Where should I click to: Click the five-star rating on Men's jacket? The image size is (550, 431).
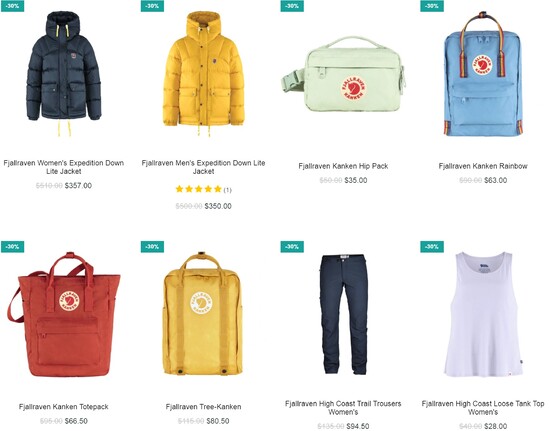pyautogui.click(x=199, y=189)
